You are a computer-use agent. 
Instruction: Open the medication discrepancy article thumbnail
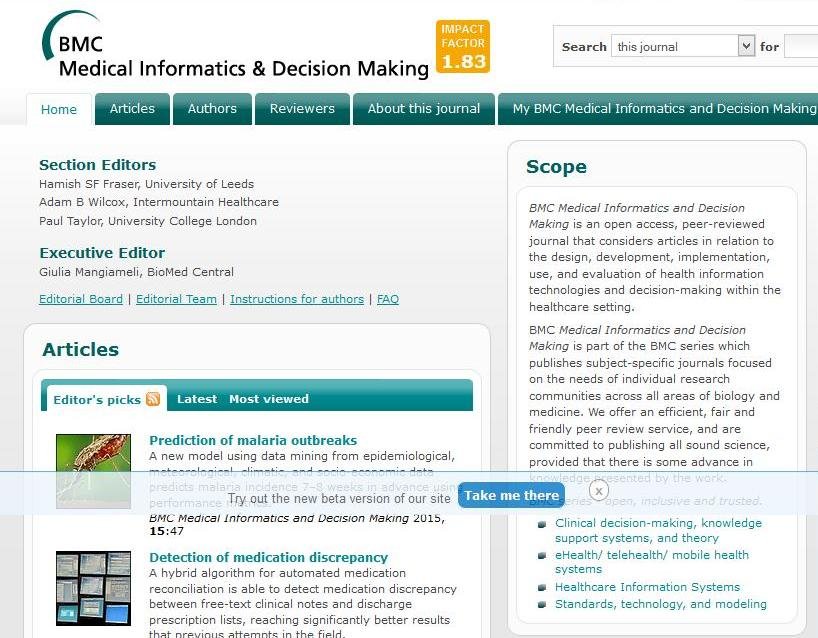[x=93, y=589]
